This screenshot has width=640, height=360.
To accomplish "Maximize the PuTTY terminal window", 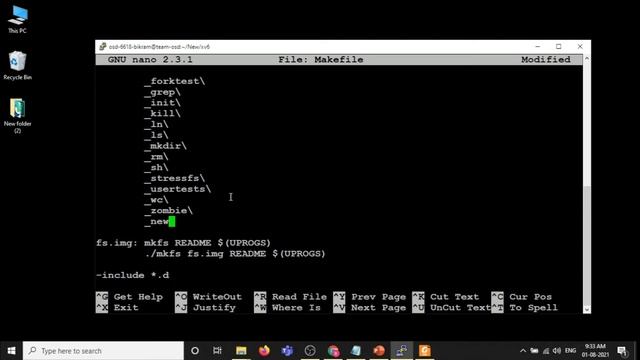I will (x=558, y=47).
